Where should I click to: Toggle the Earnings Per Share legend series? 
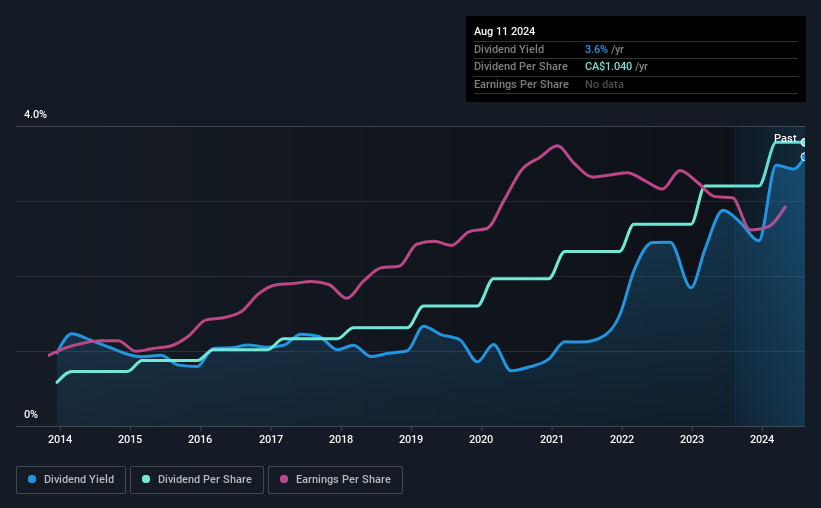coord(335,480)
